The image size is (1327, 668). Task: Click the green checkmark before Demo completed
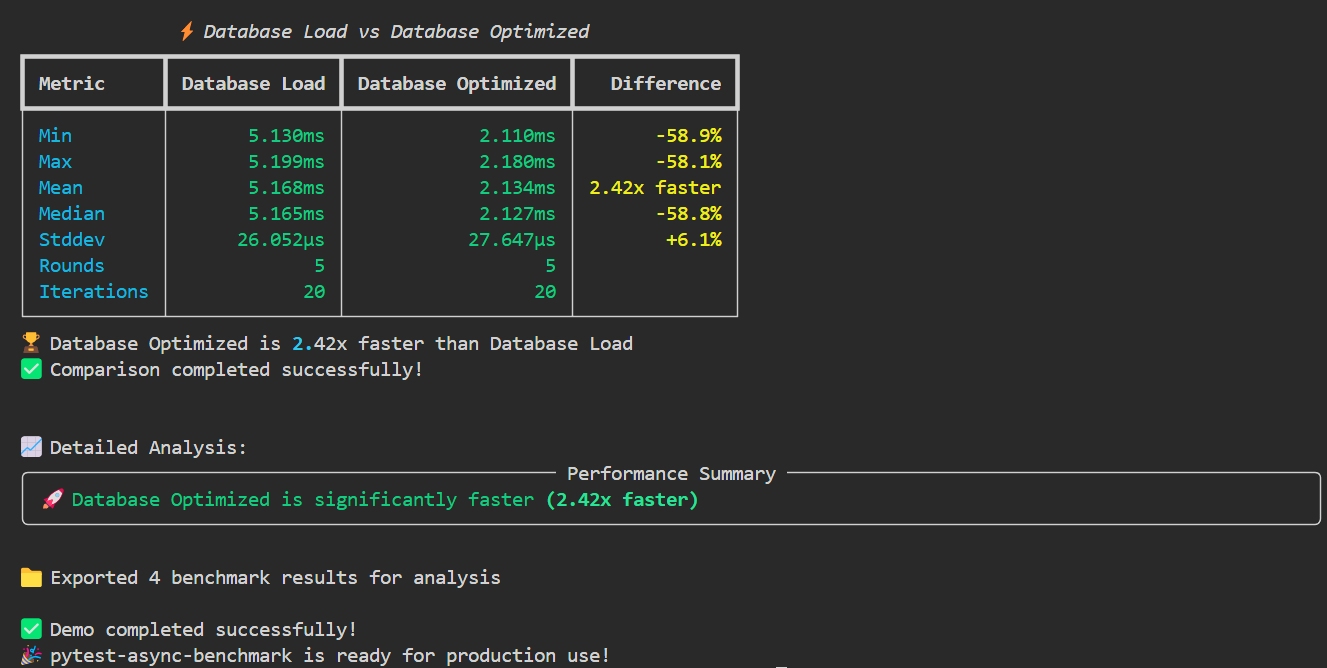[x=31, y=630]
